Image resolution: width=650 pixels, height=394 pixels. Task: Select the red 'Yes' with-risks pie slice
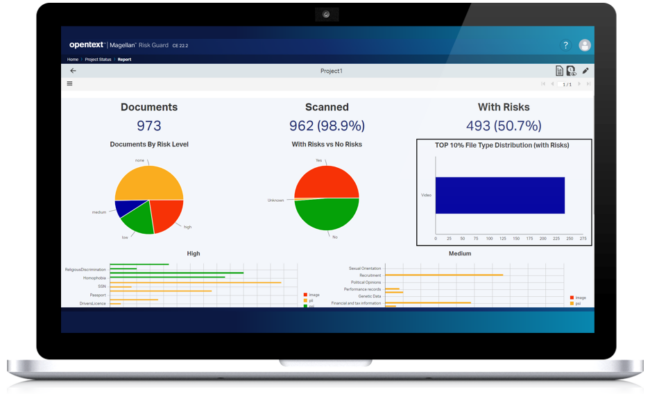tap(327, 181)
